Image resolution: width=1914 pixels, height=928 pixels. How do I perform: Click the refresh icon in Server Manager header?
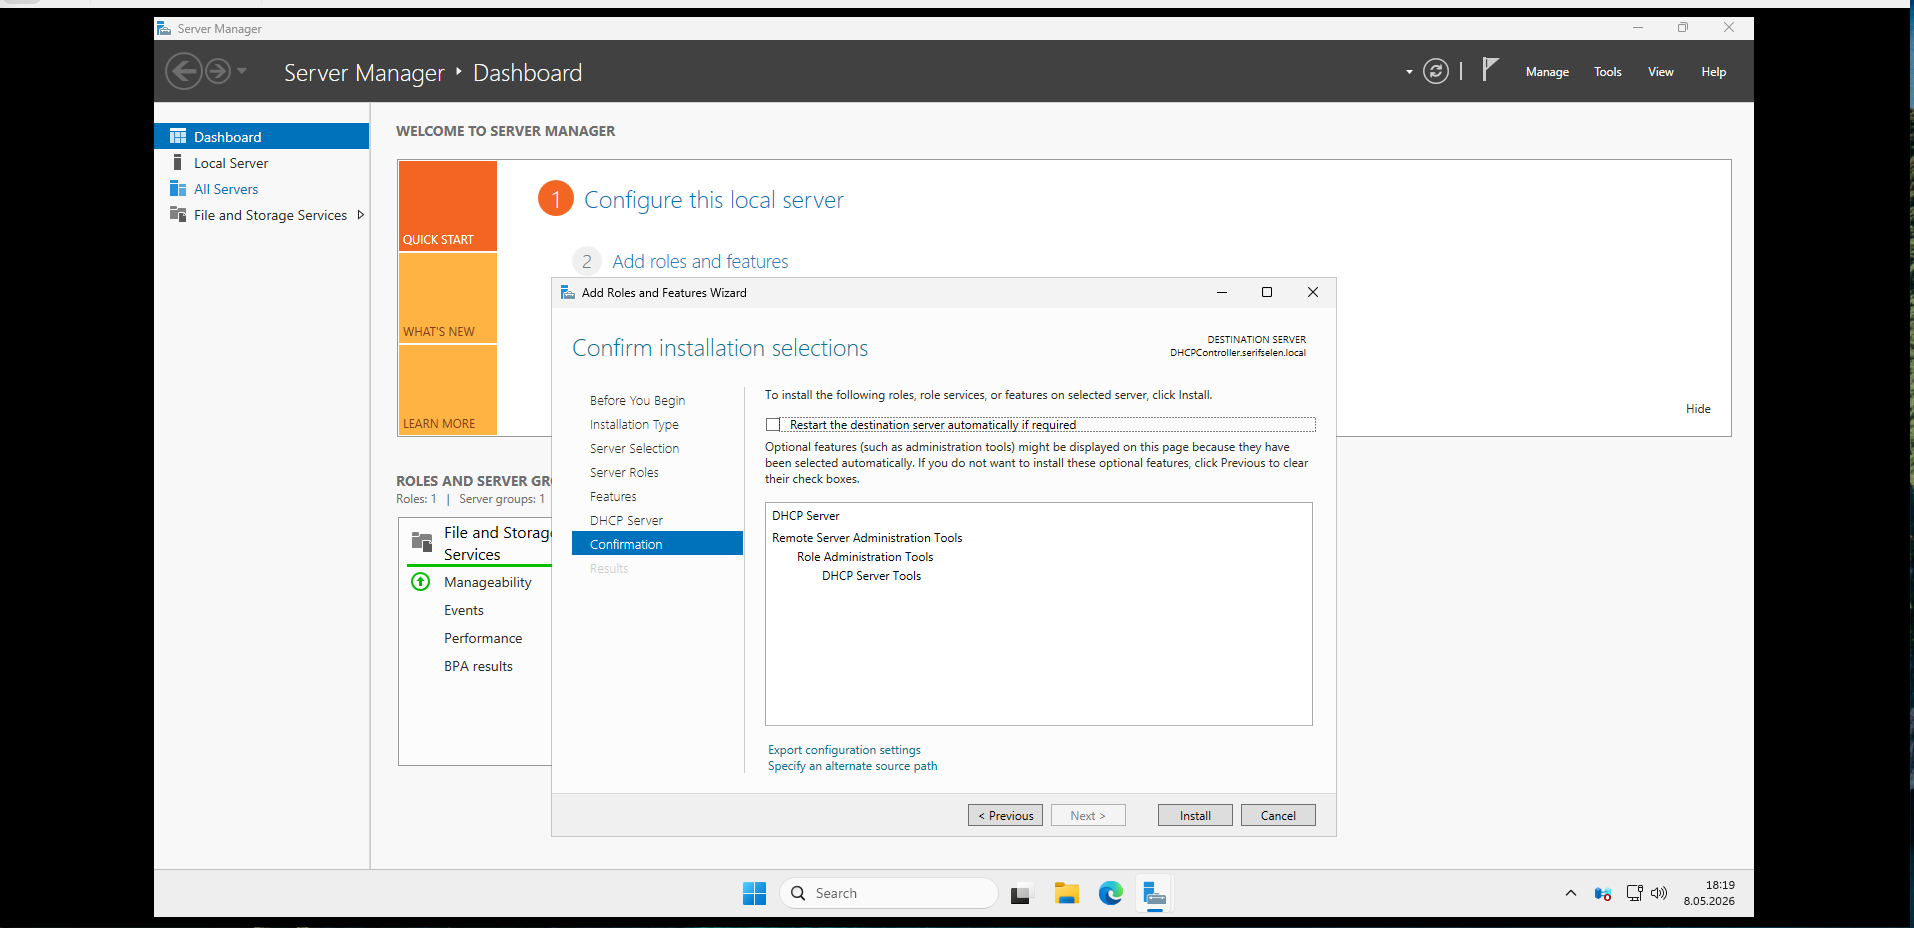pyautogui.click(x=1435, y=72)
